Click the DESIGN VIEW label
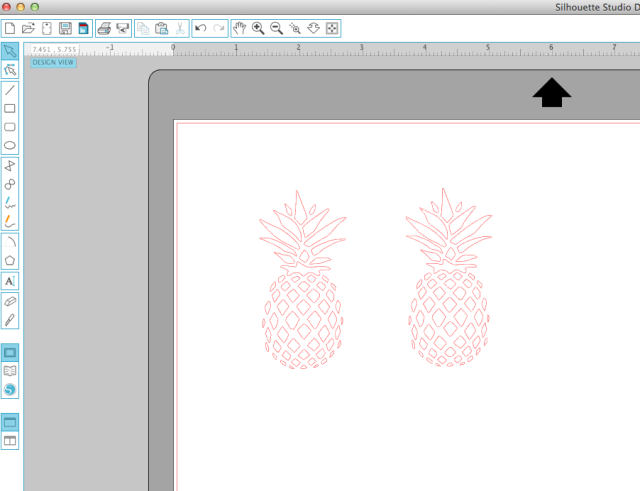Screen dimensions: 640x491 click(x=53, y=62)
